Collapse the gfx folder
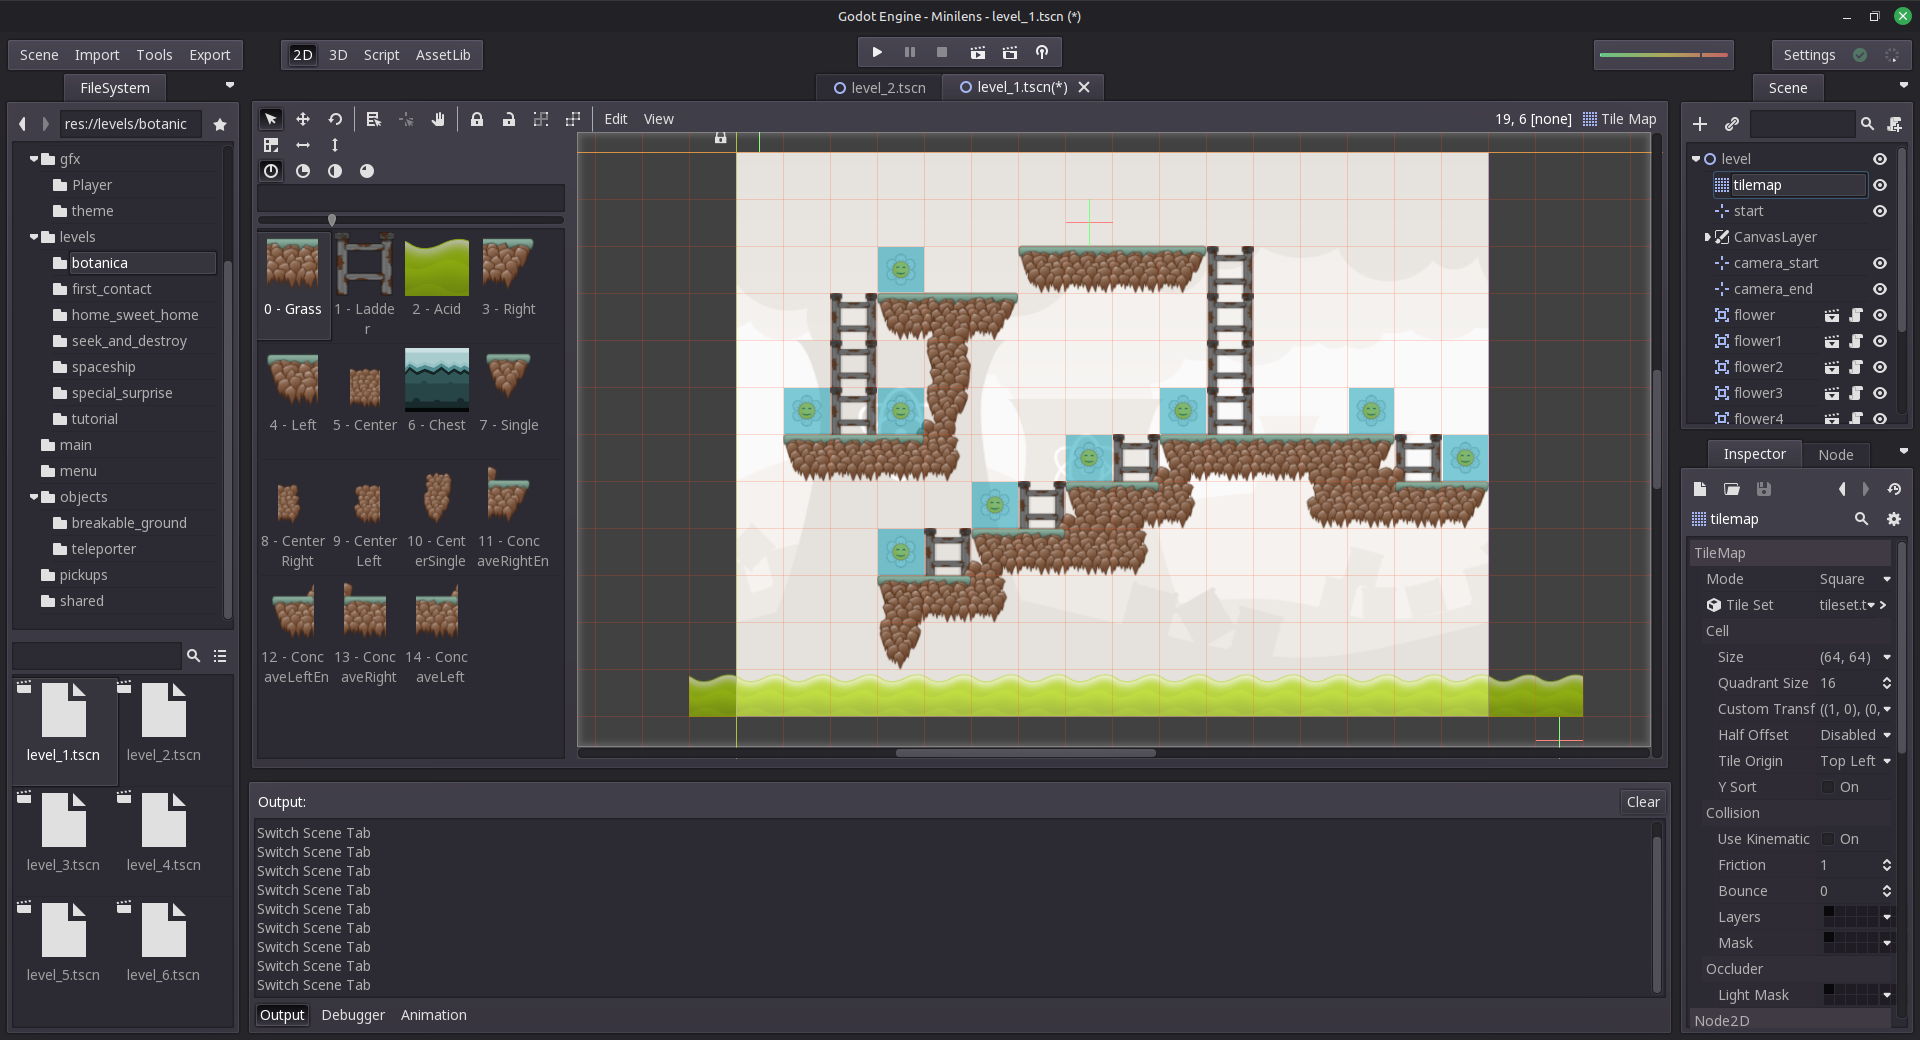Viewport: 1920px width, 1040px height. [34, 159]
